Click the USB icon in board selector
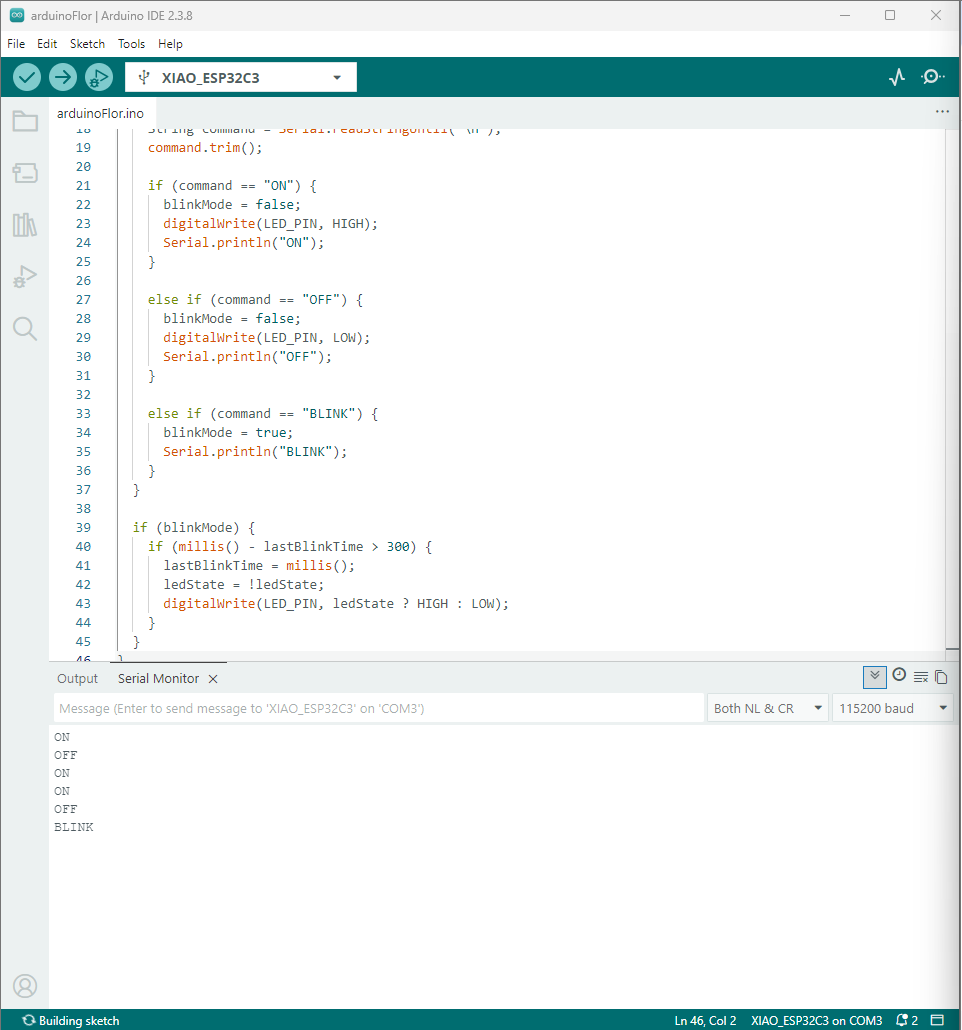Screen dimensions: 962x1030 point(144,78)
